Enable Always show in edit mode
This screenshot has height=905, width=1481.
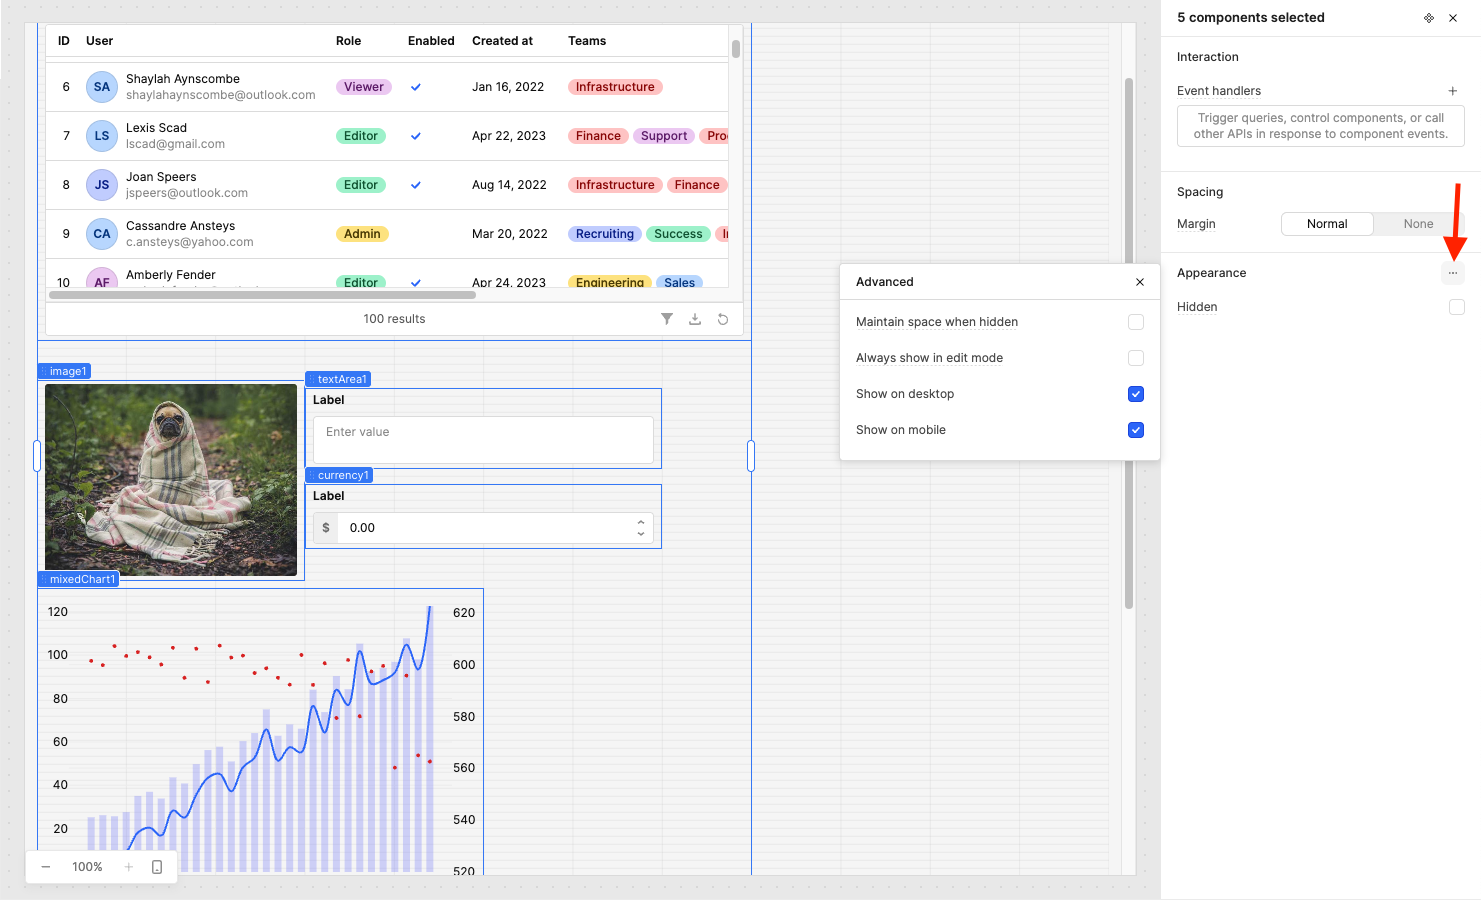coord(1136,358)
